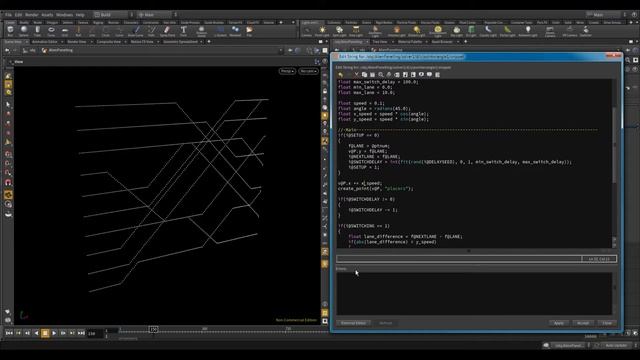This screenshot has height=360, width=640.
Task: Select the Torus shelf tool
Action: (x=51, y=31)
